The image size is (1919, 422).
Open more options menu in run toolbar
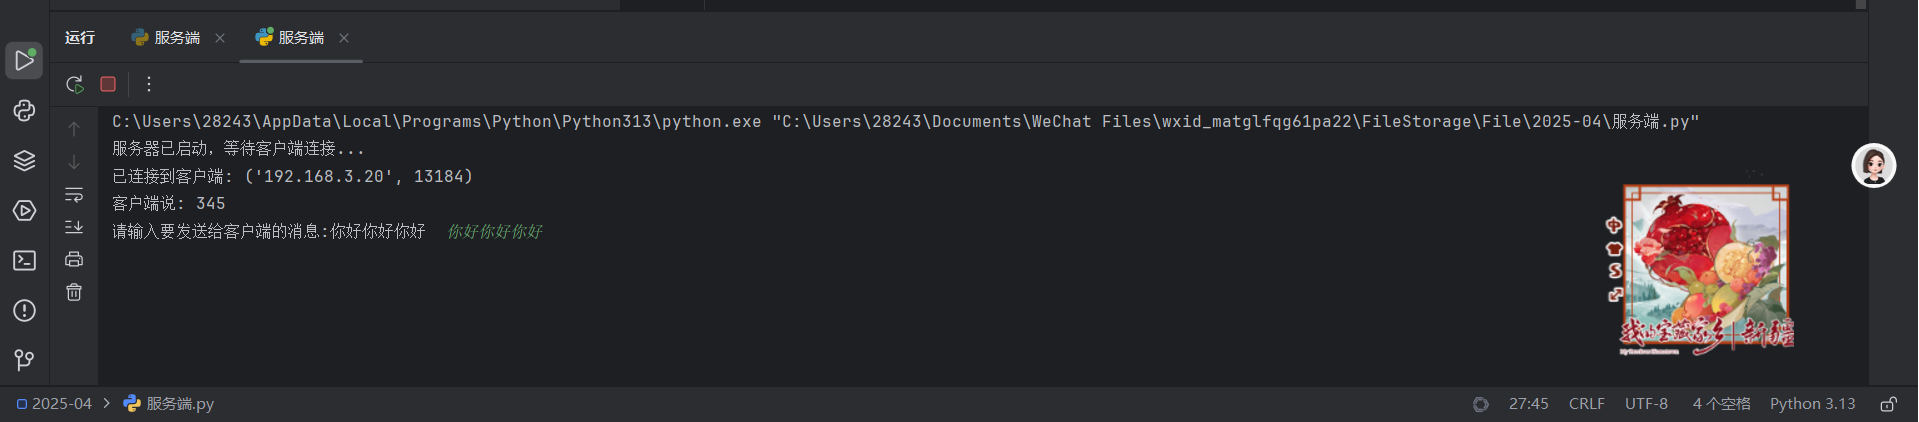tap(149, 84)
